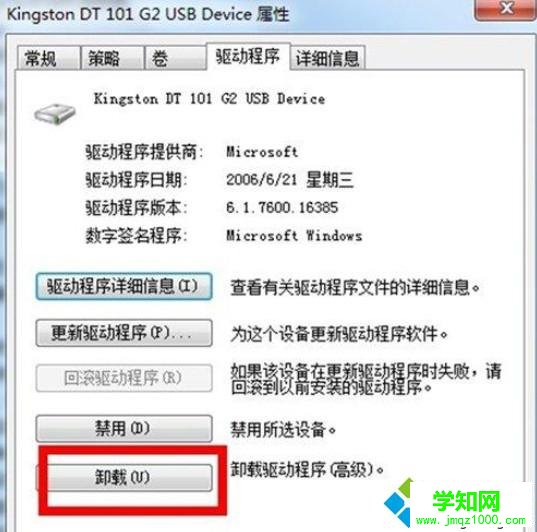Open the www.jmqz1000.com watermark link
537x532 pixels.
(471, 520)
